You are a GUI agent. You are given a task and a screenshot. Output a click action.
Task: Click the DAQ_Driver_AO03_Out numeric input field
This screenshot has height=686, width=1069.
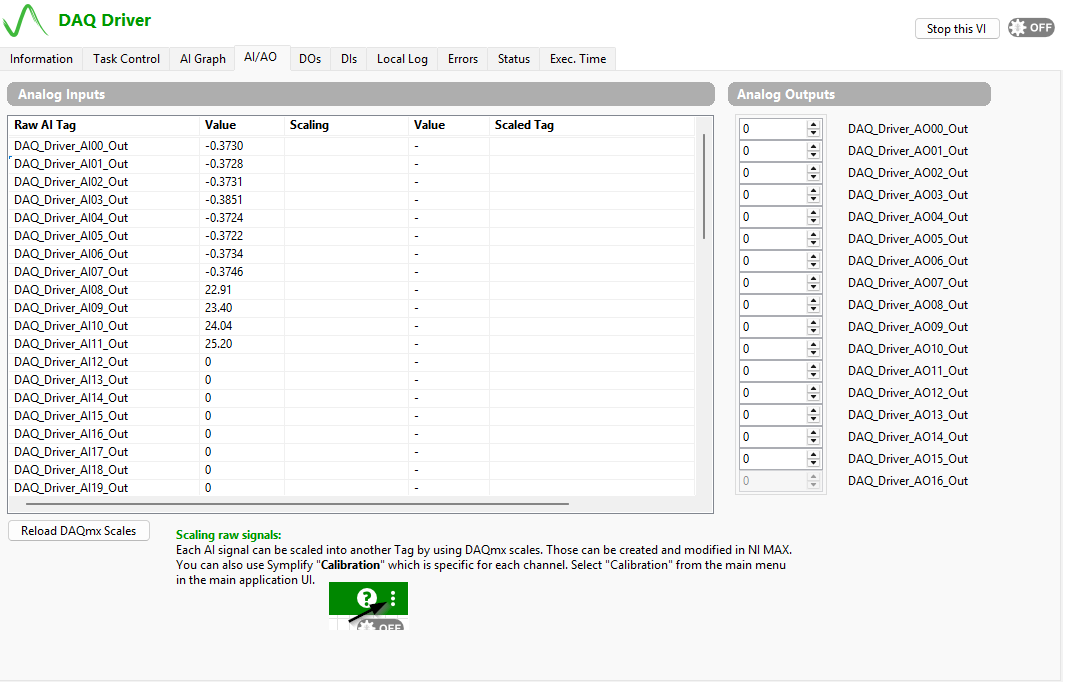point(774,195)
